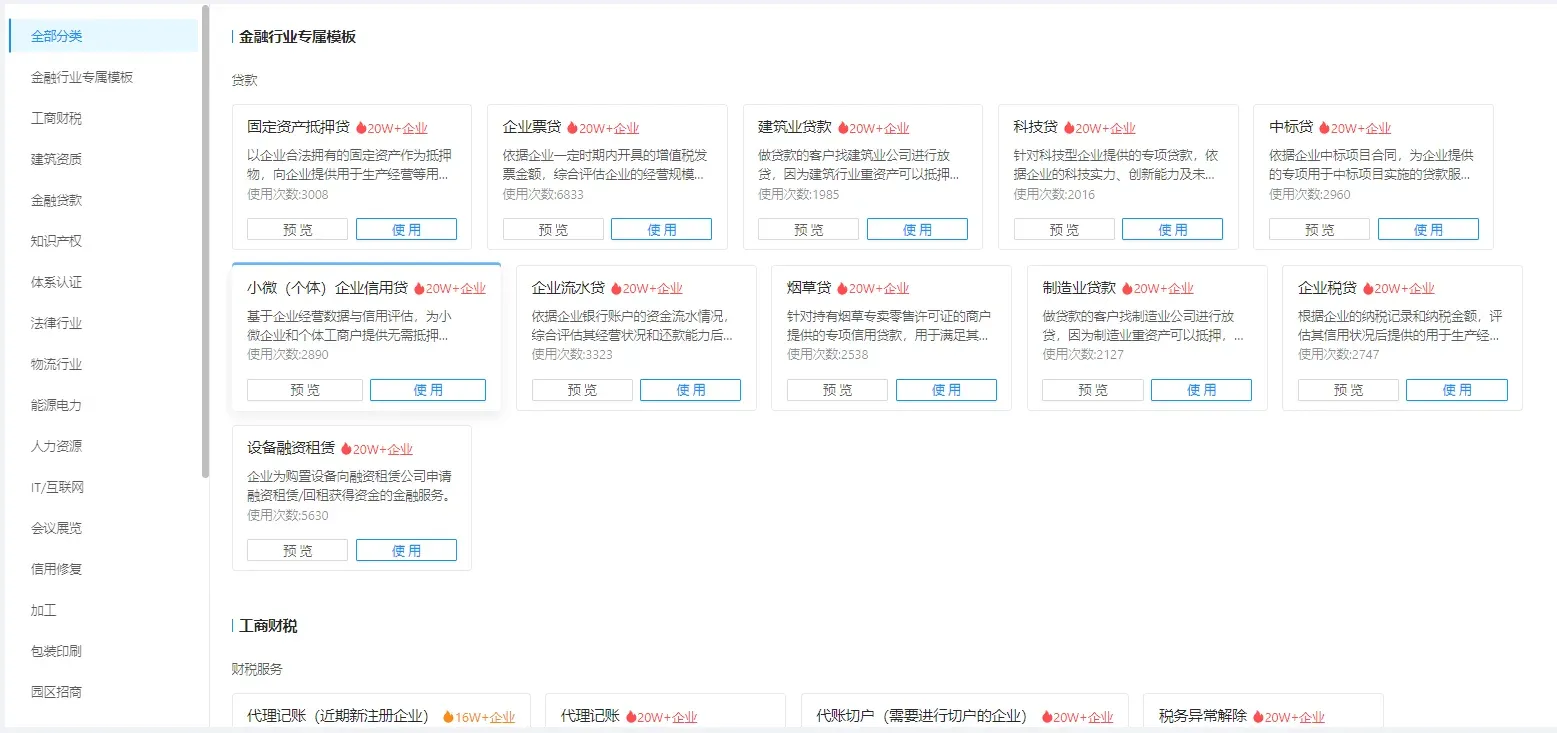The height and width of the screenshot is (733, 1557).
Task: Click the flame icon next to 设备融资租赁
Action: pos(346,449)
